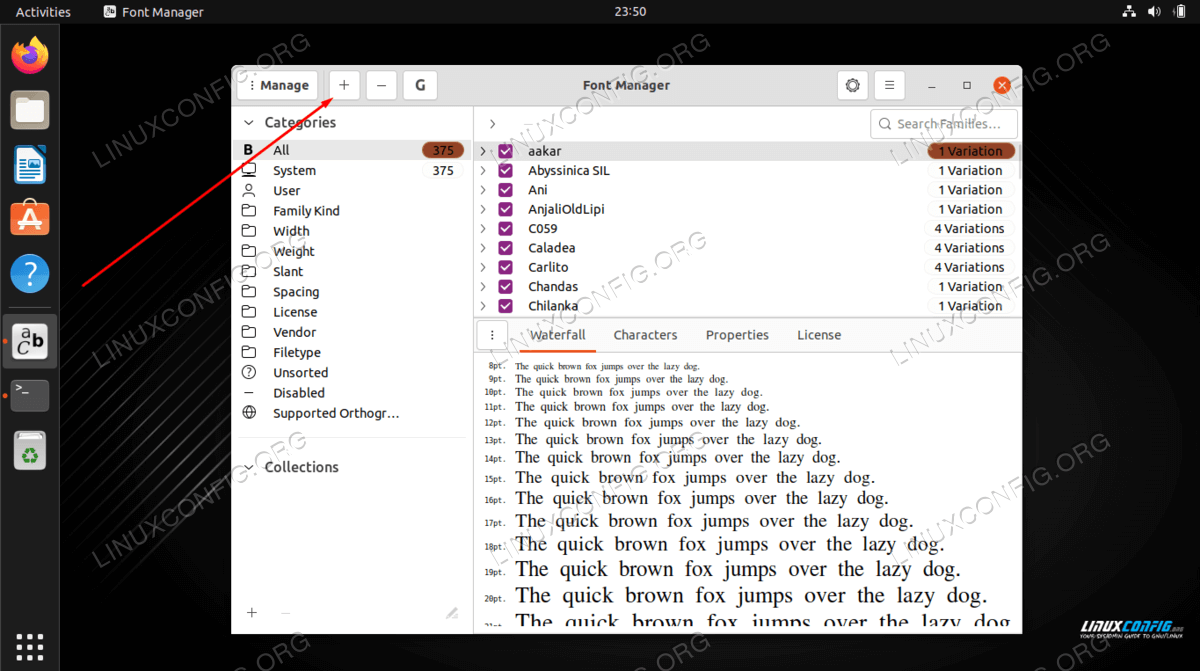Expand the Ani family row
This screenshot has height=671, width=1200.
tap(483, 190)
